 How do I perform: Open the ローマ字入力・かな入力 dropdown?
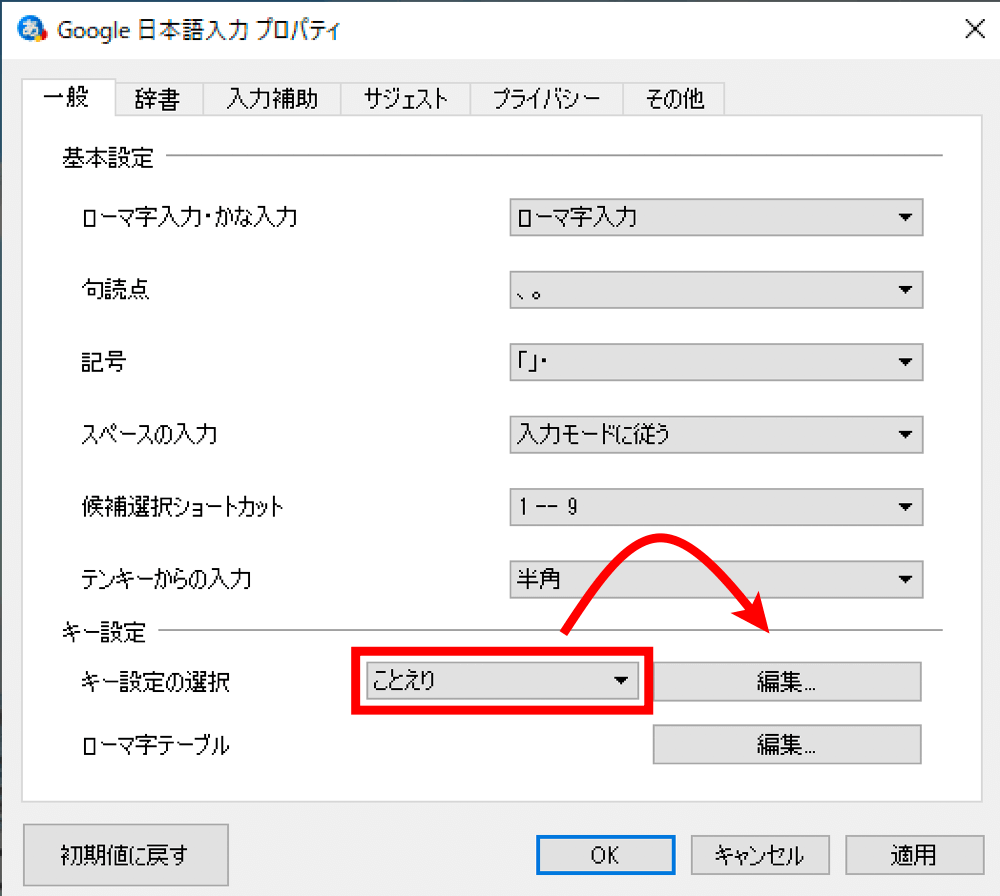click(x=716, y=217)
